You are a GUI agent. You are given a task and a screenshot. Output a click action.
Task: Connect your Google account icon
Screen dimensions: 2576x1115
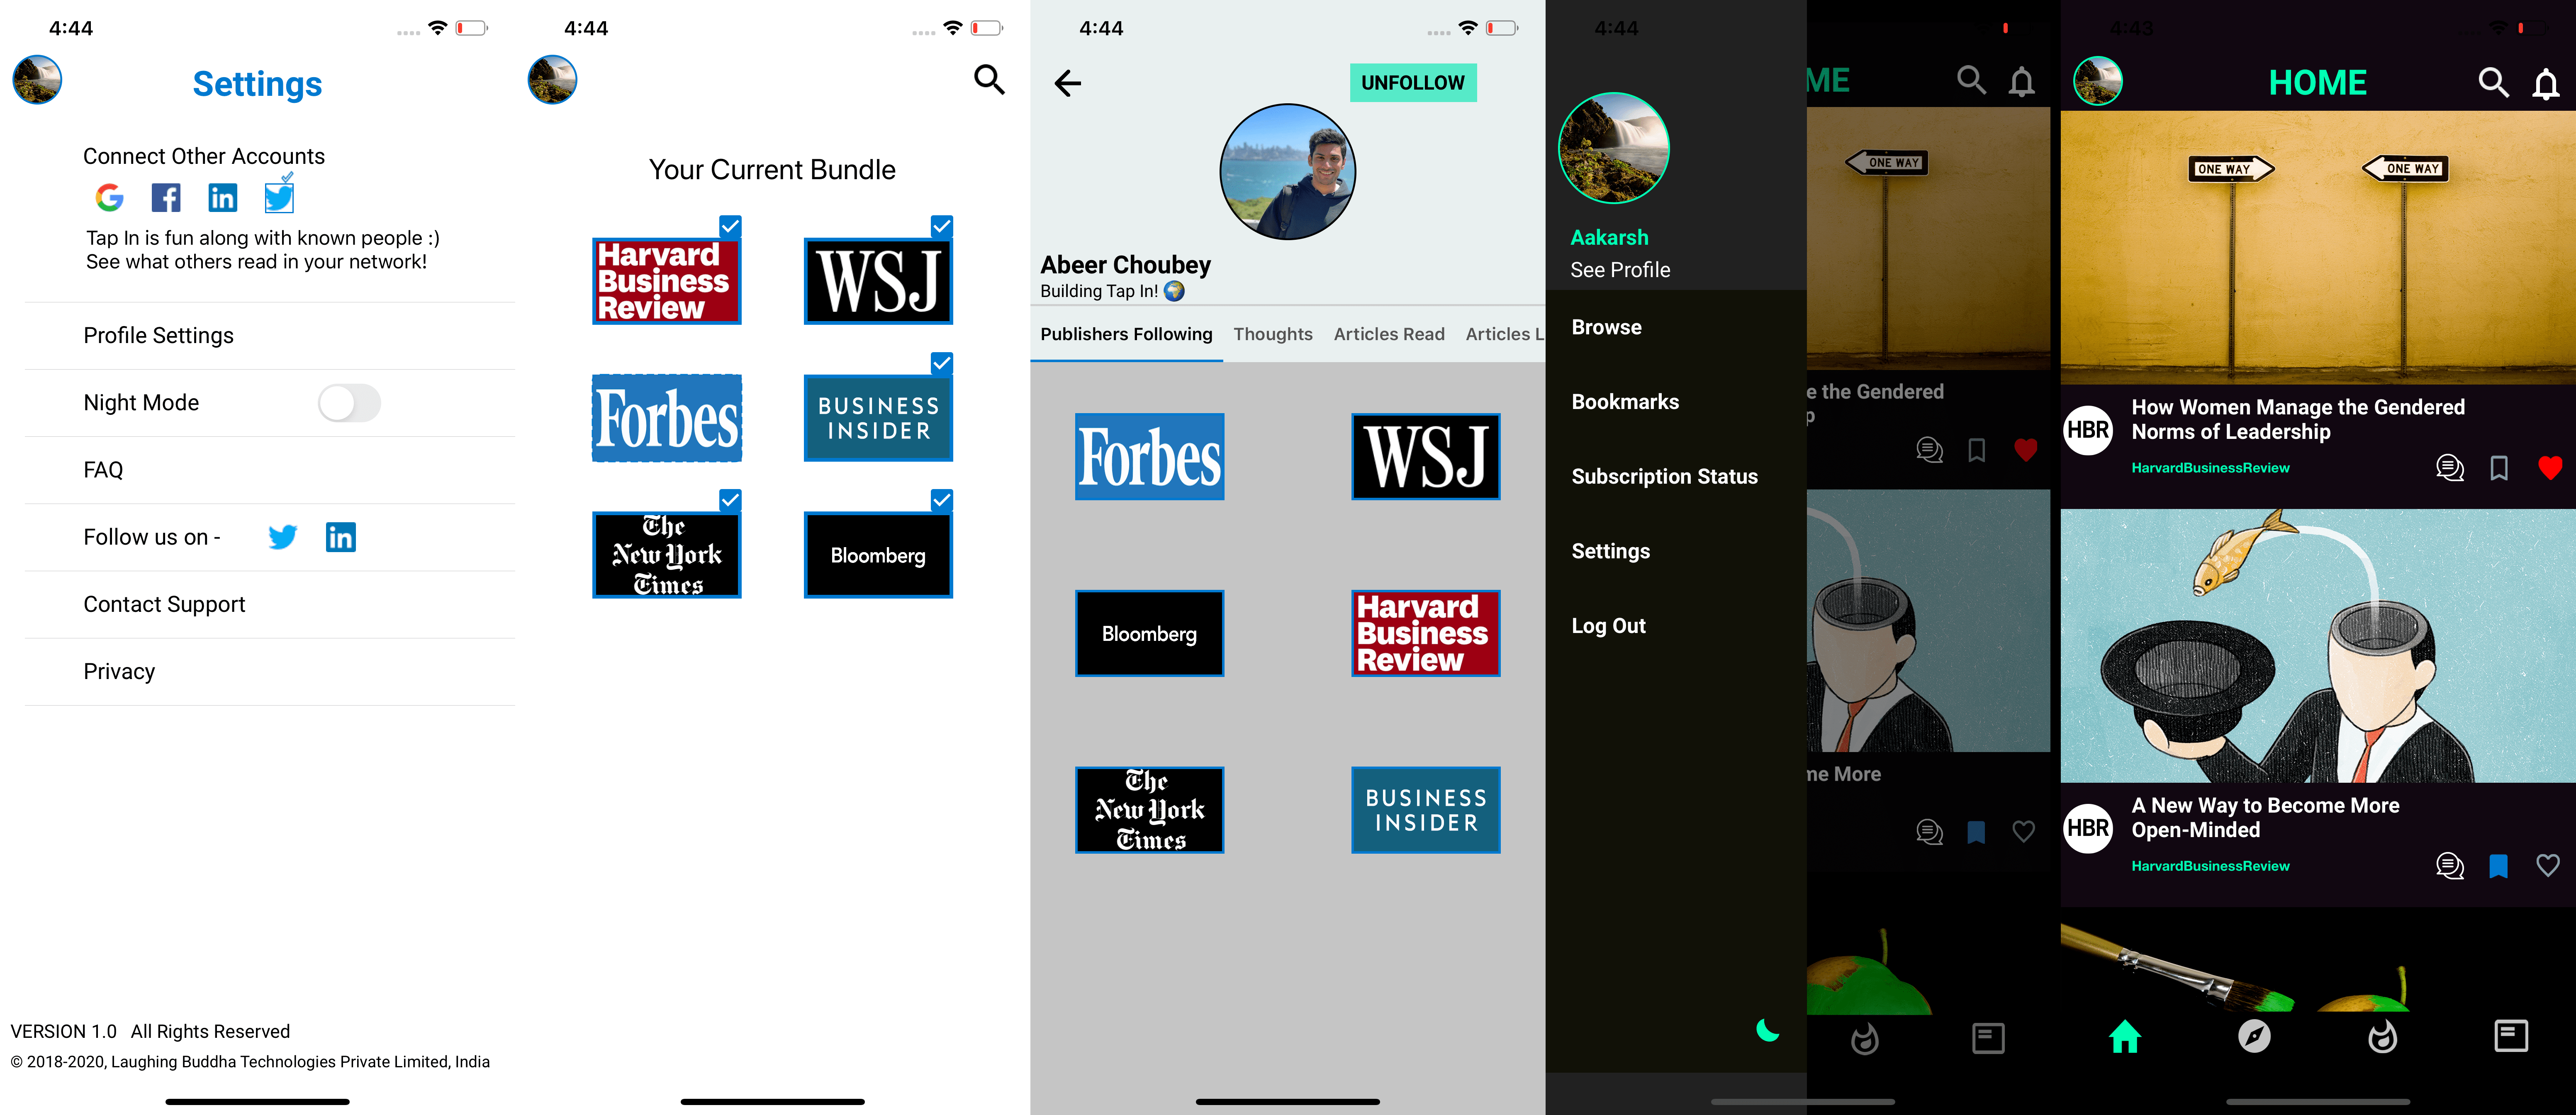(110, 198)
